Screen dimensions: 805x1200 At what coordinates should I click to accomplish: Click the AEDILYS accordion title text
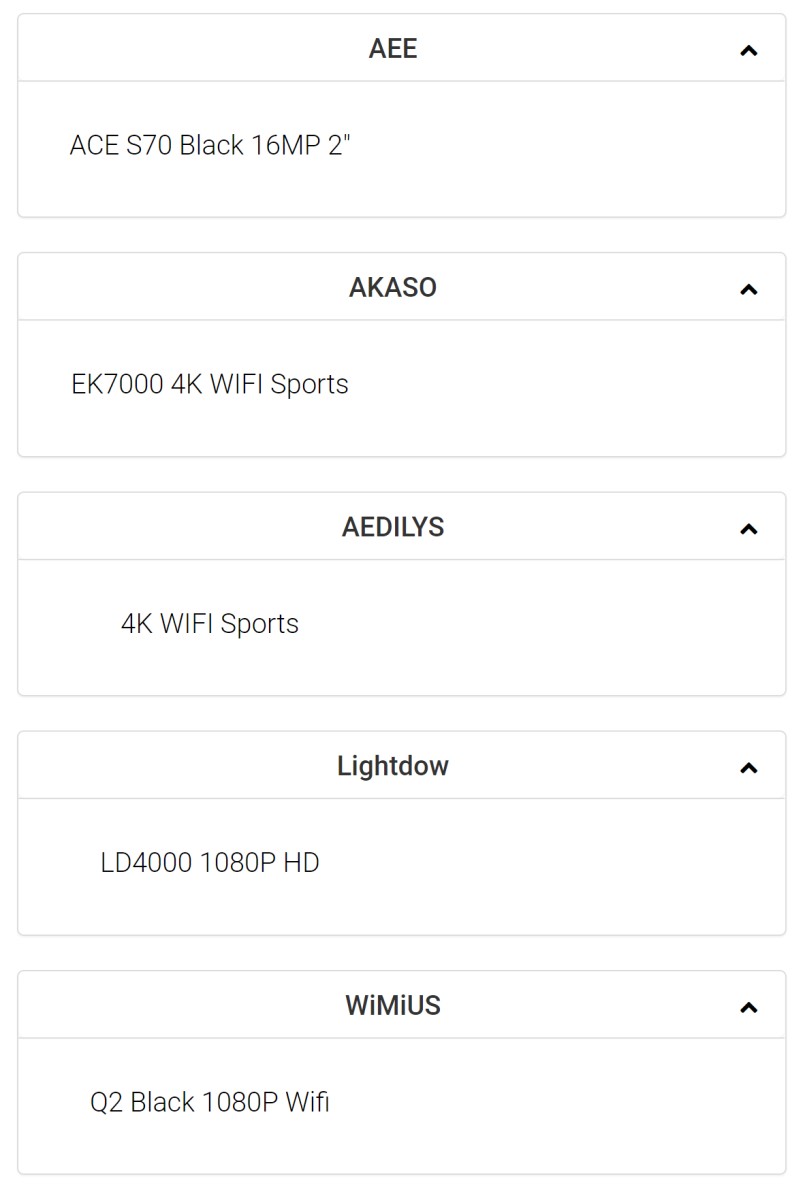[x=393, y=527]
